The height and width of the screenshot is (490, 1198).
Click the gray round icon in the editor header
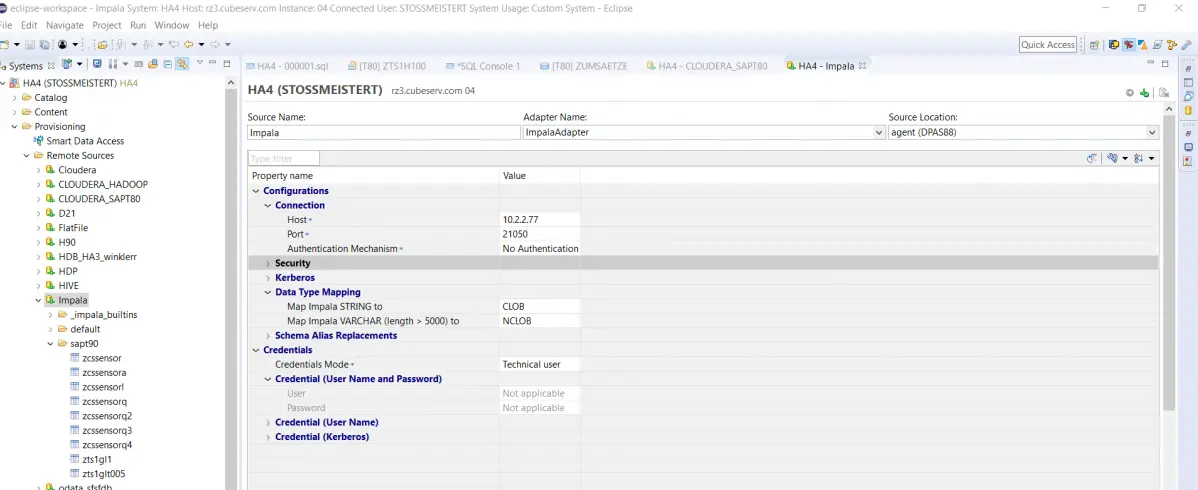(1130, 92)
